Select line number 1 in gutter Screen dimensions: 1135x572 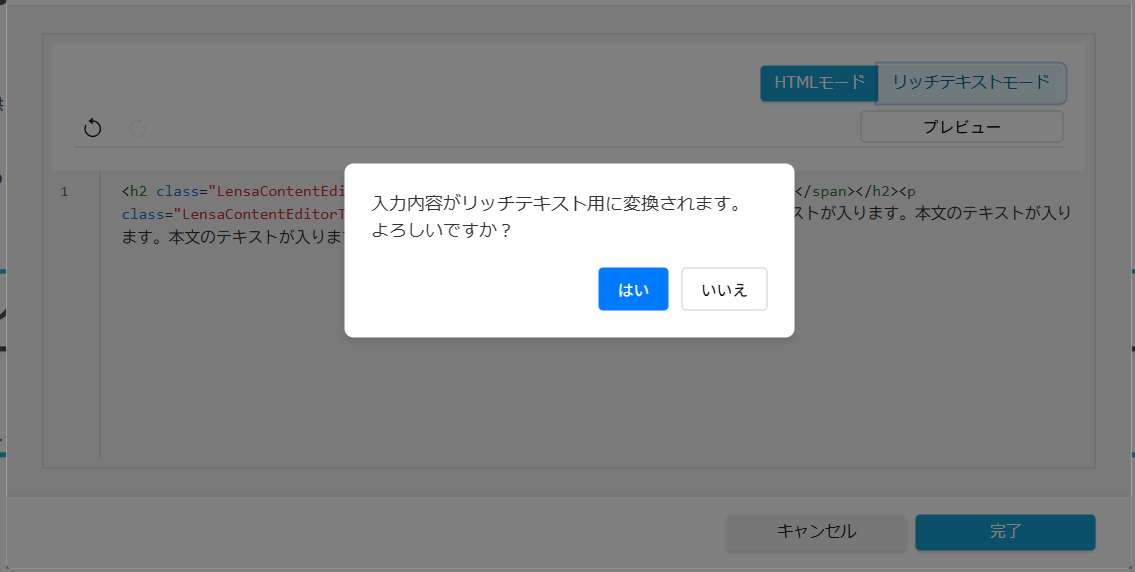click(x=64, y=192)
